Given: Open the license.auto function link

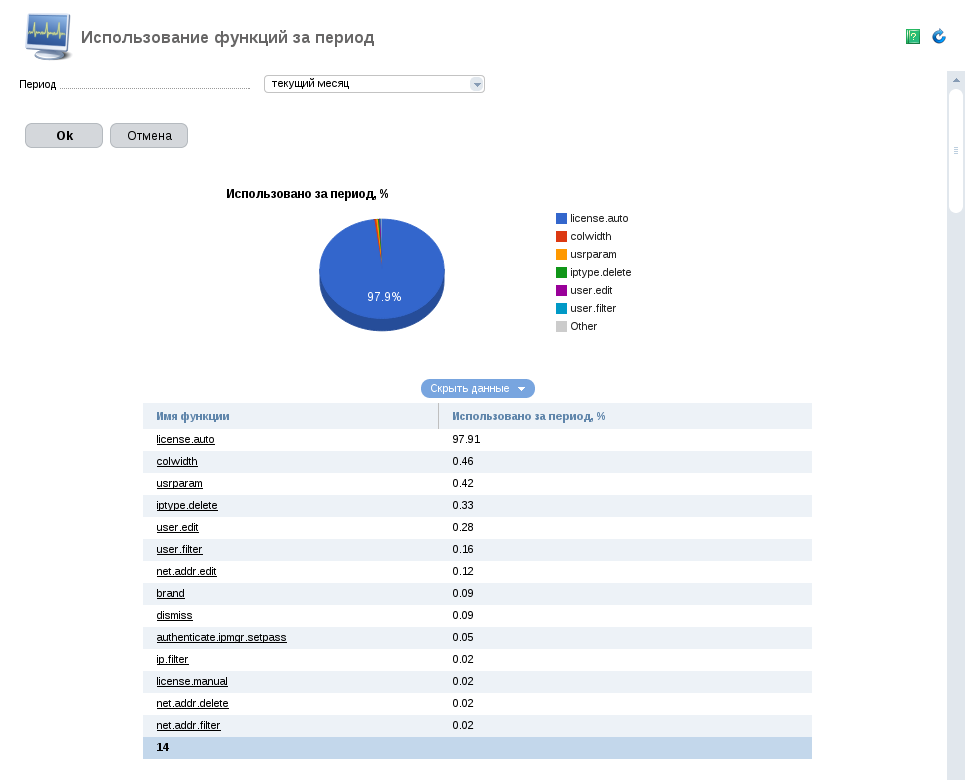Looking at the screenshot, I should (x=185, y=440).
